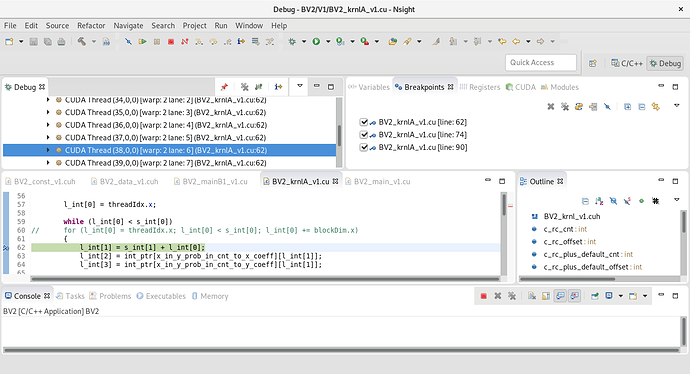Expand CUDA Thread (35,0,0) tree row

(48, 112)
